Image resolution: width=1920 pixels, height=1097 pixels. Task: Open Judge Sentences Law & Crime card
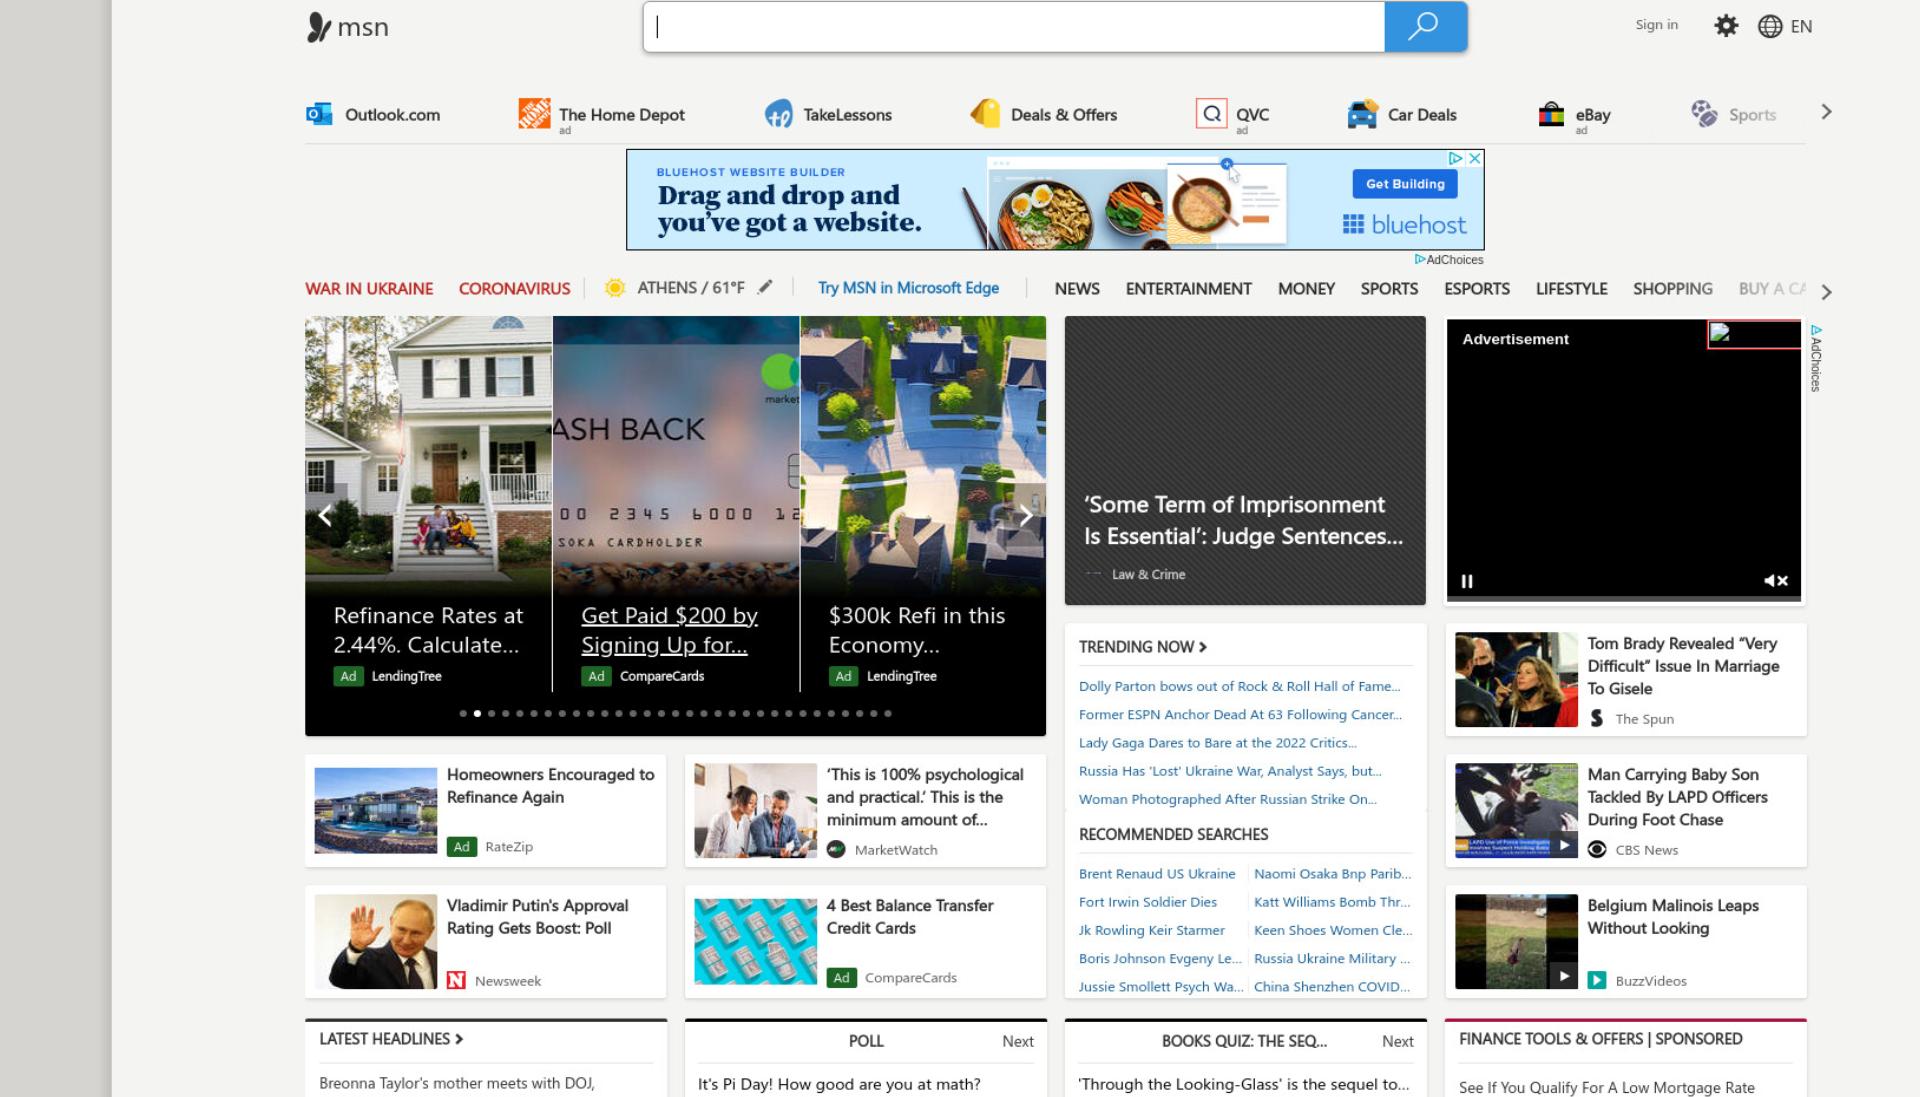[x=1244, y=460]
